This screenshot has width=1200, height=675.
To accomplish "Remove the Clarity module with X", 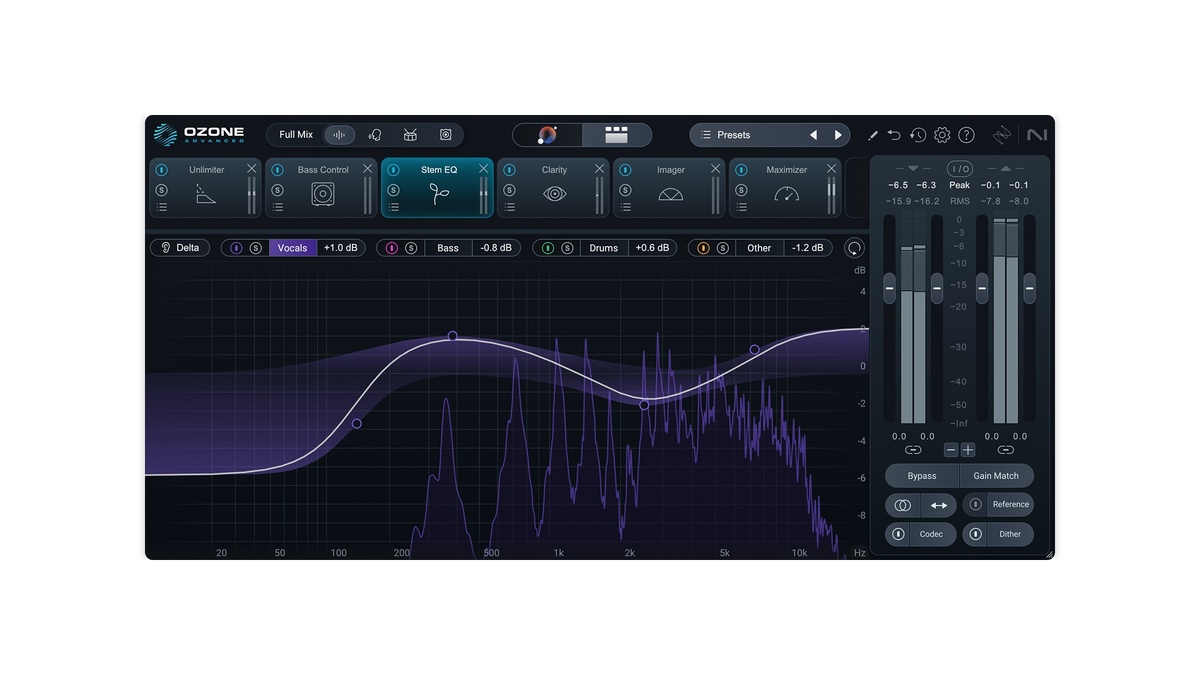I will click(x=600, y=169).
